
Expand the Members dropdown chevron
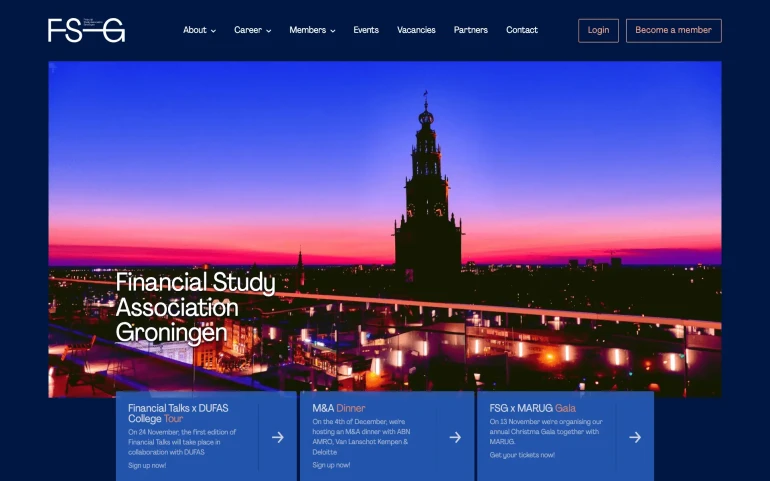pos(332,31)
